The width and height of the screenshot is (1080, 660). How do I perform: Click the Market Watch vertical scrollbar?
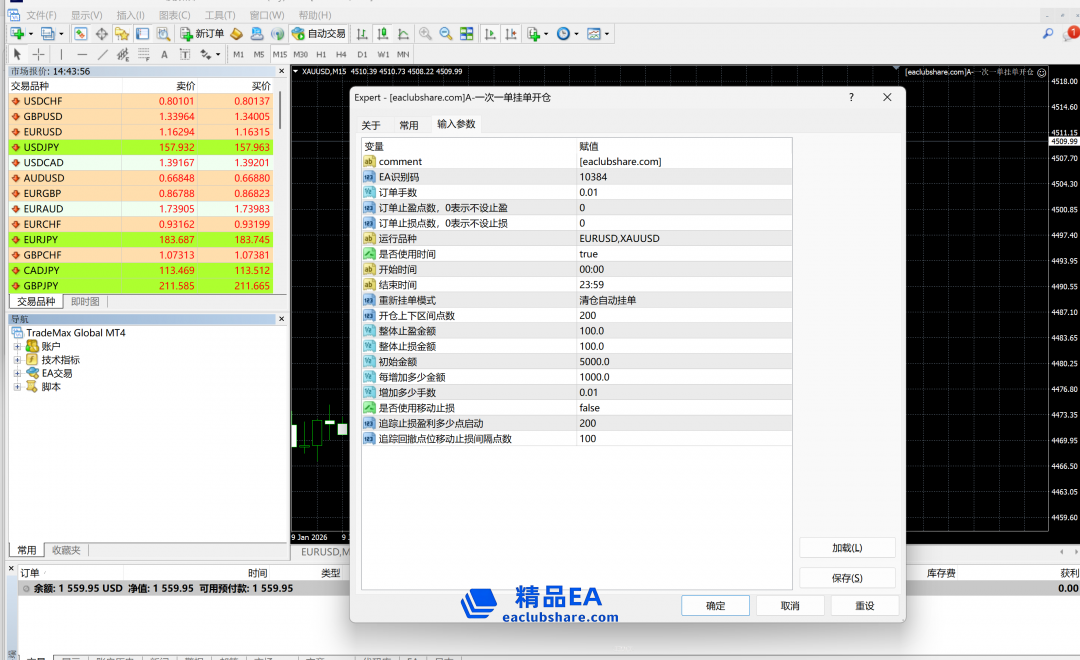point(281,110)
